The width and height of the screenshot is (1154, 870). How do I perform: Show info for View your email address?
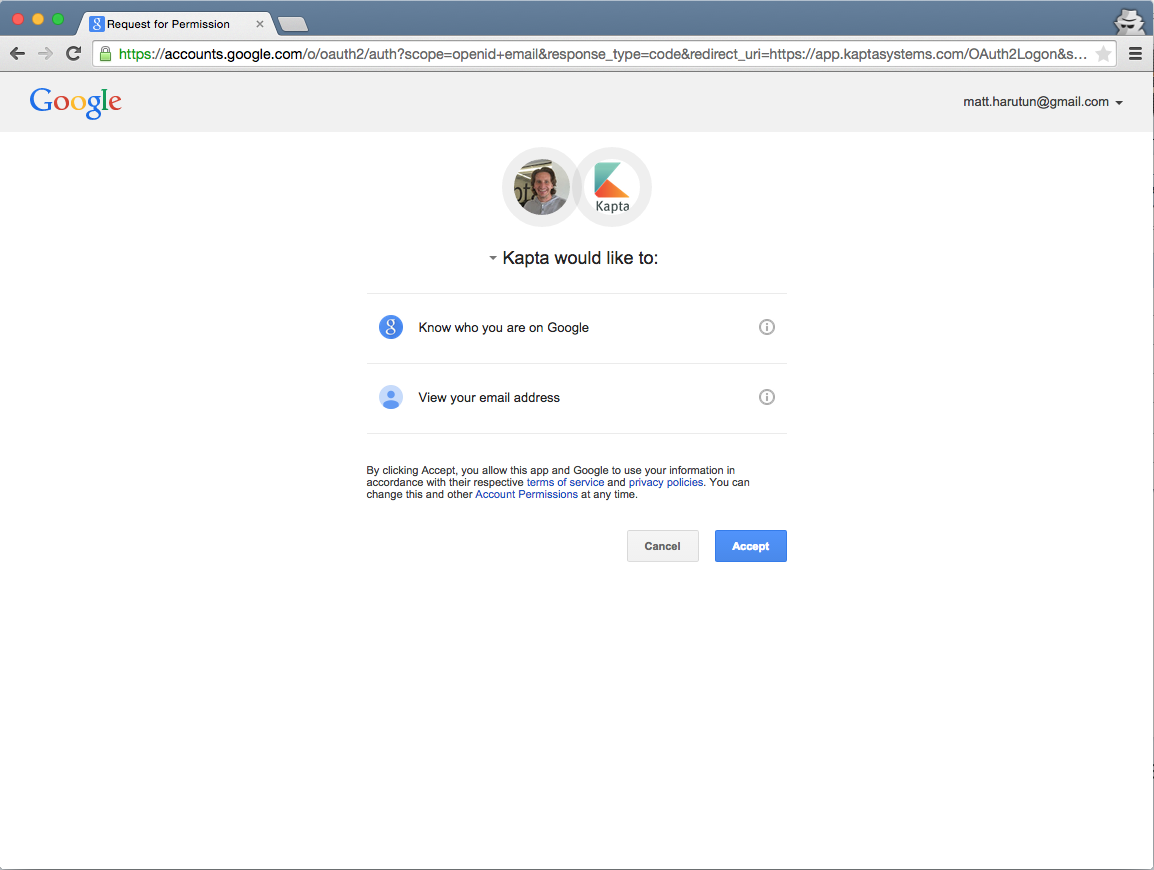(766, 397)
